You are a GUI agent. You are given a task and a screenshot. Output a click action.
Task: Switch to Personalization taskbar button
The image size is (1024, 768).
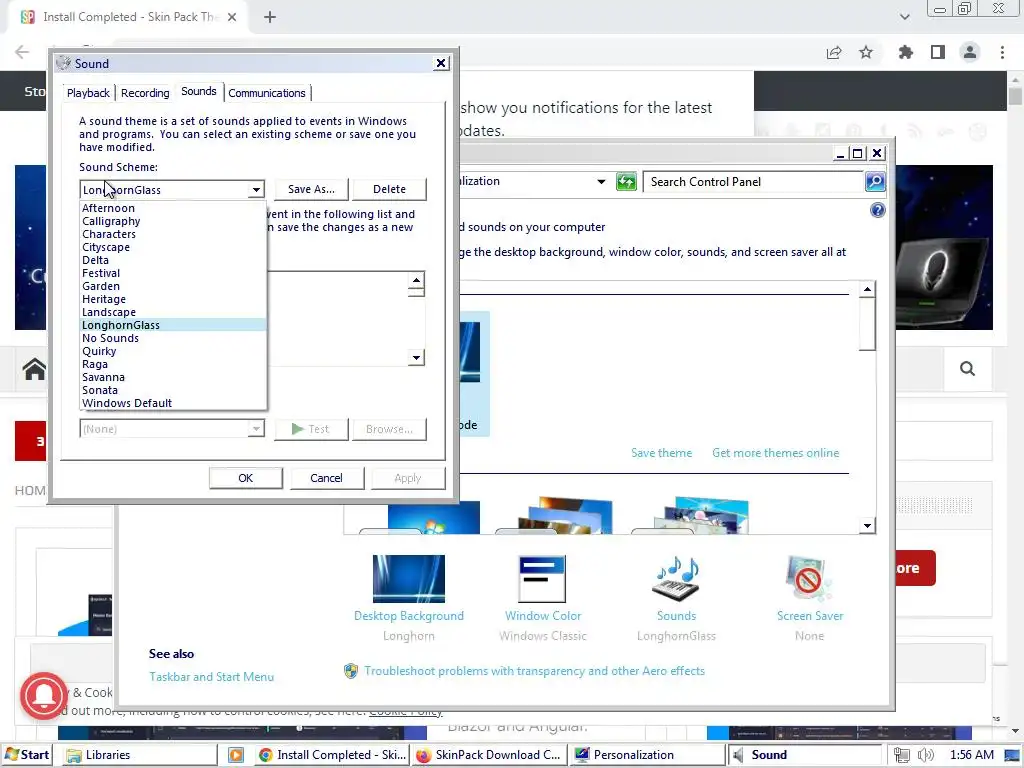tap(647, 755)
